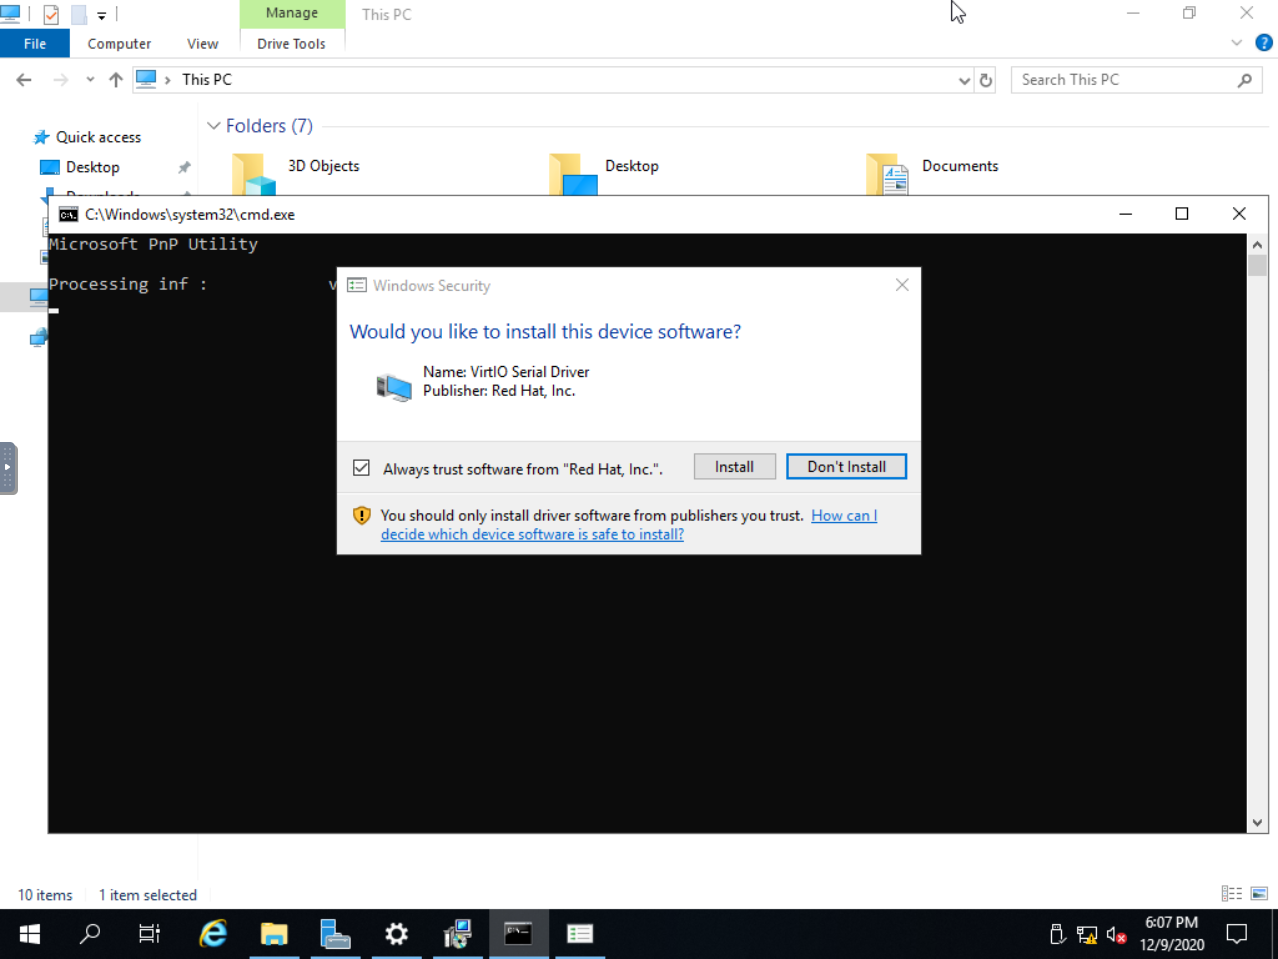Select Quick access in navigation pane
Viewport: 1278px width, 959px height.
point(98,137)
